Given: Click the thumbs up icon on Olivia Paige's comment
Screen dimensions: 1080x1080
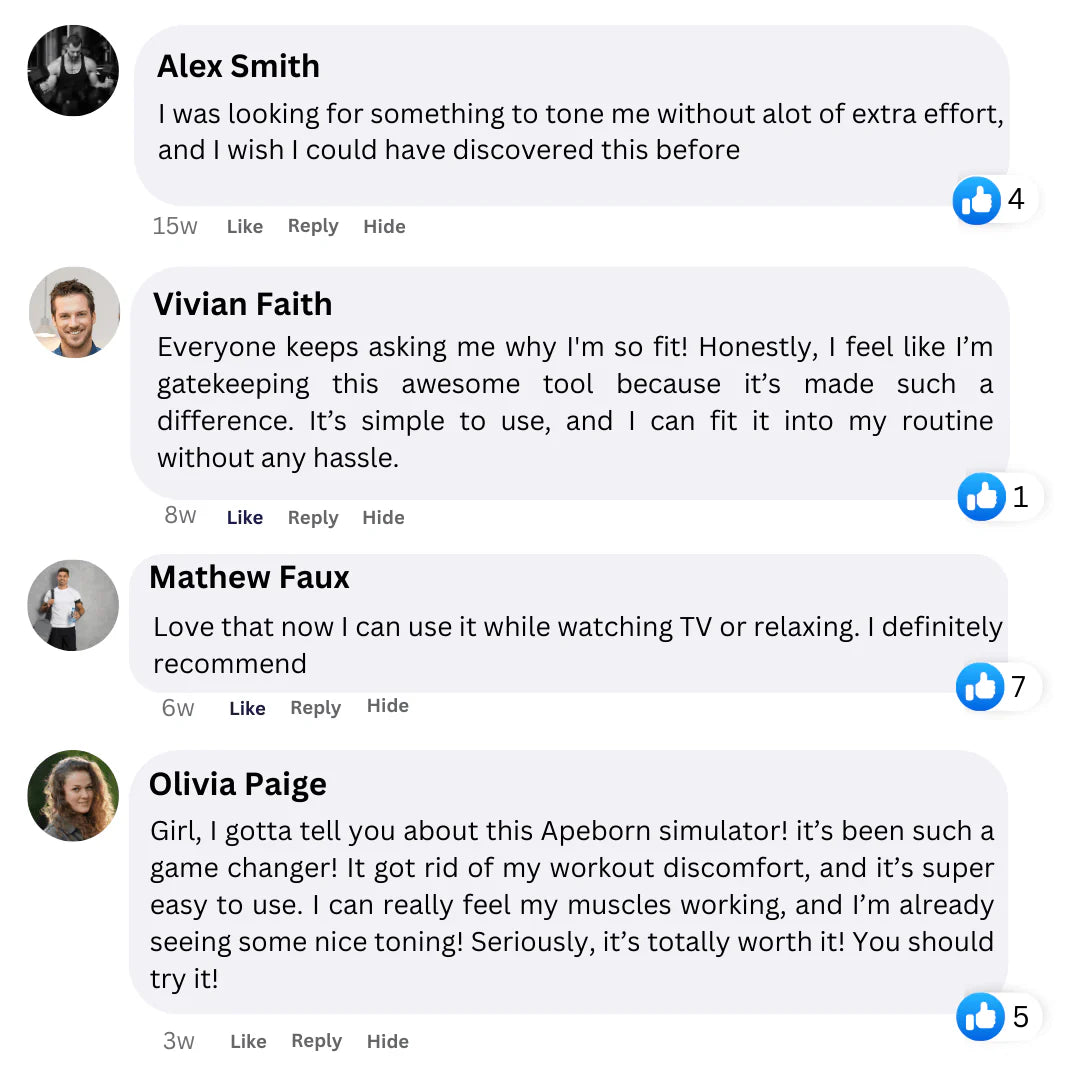Looking at the screenshot, I should (x=983, y=1017).
